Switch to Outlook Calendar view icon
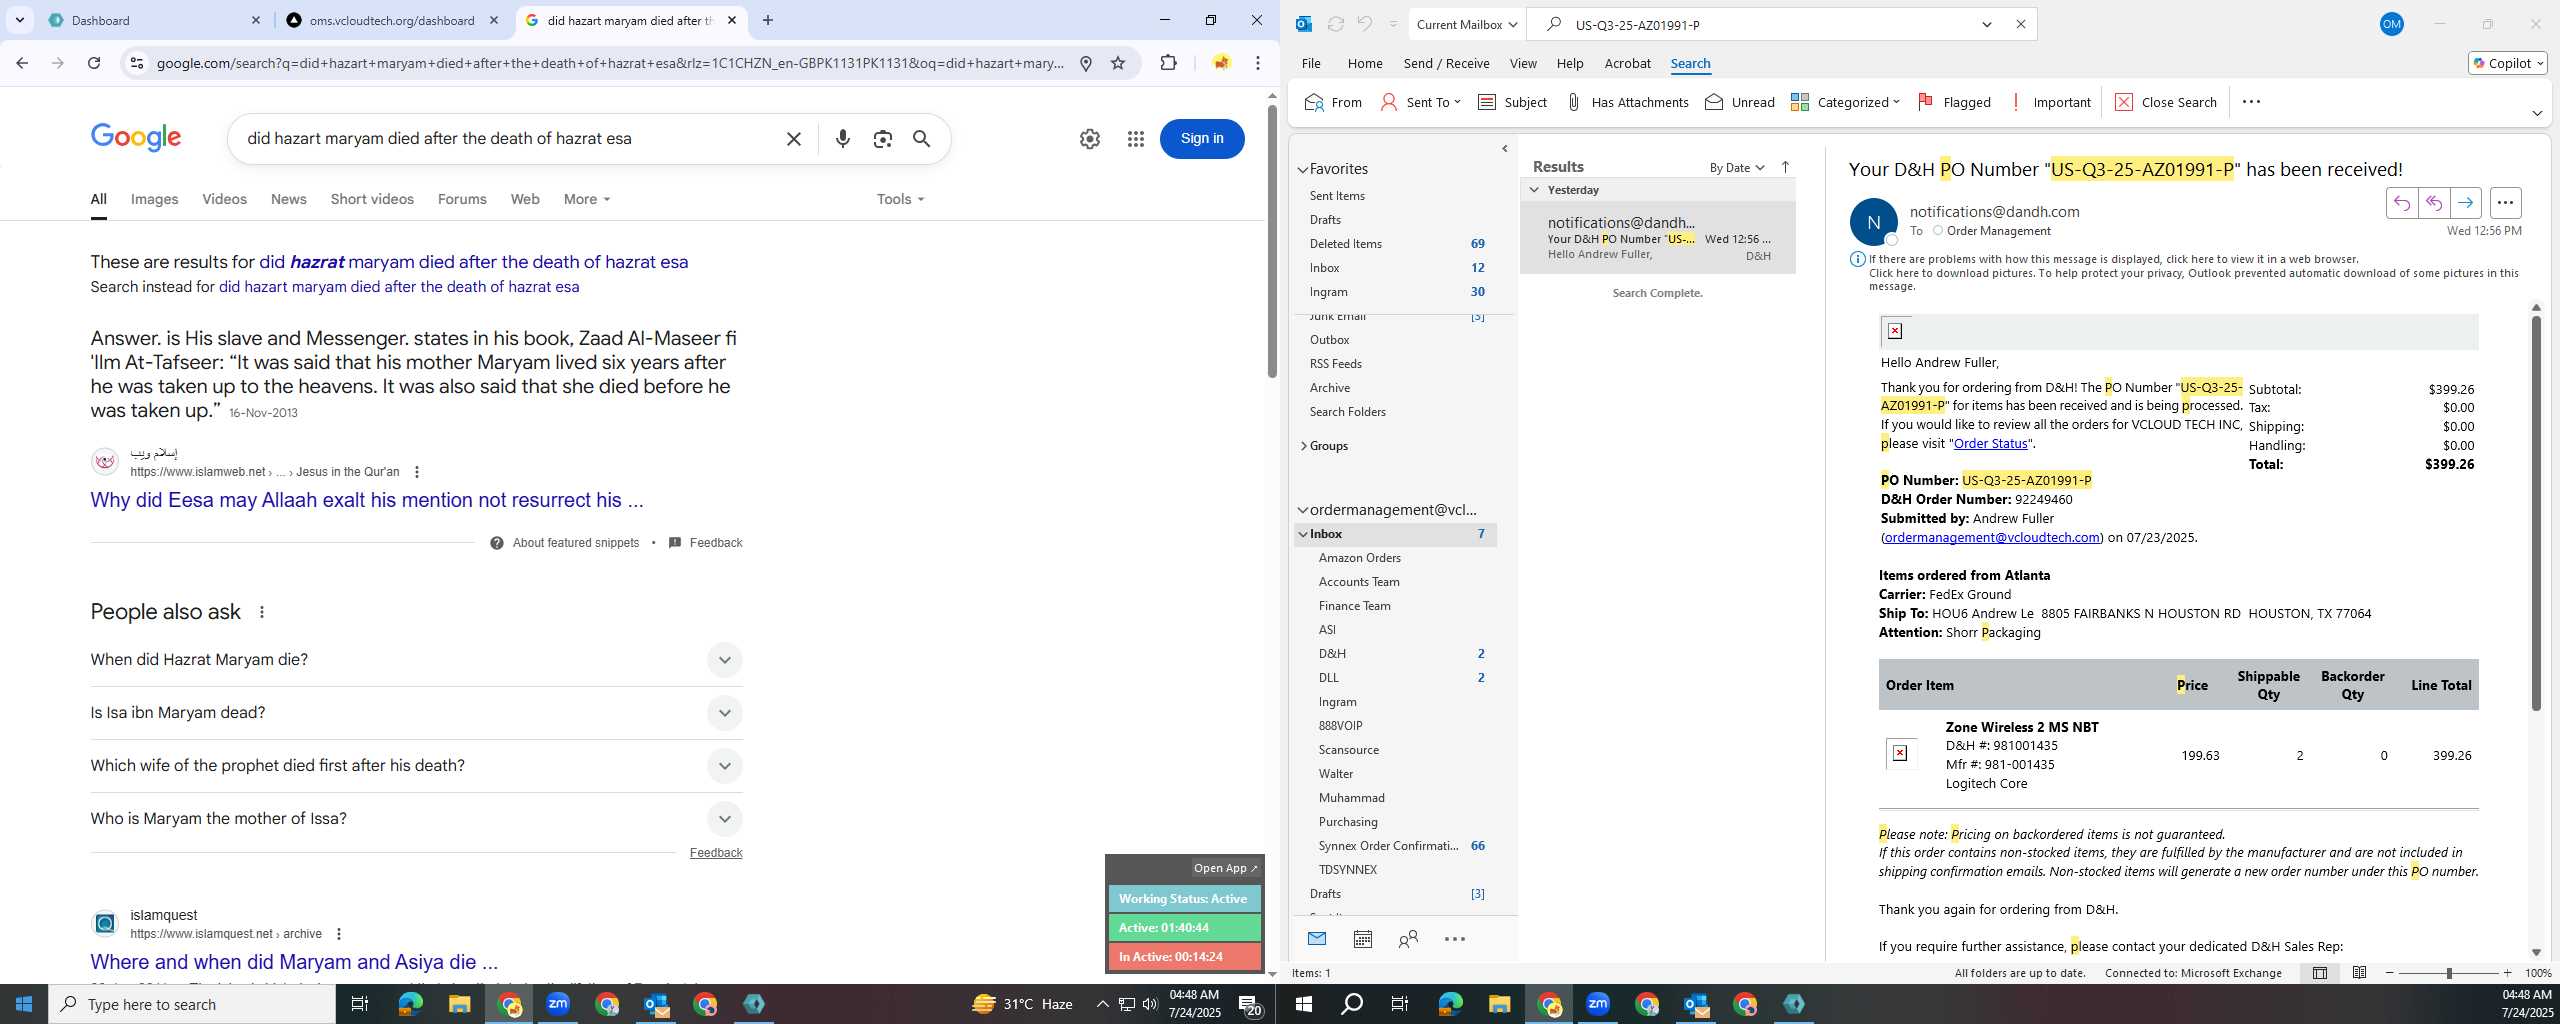This screenshot has height=1024, width=2560. [x=1362, y=939]
